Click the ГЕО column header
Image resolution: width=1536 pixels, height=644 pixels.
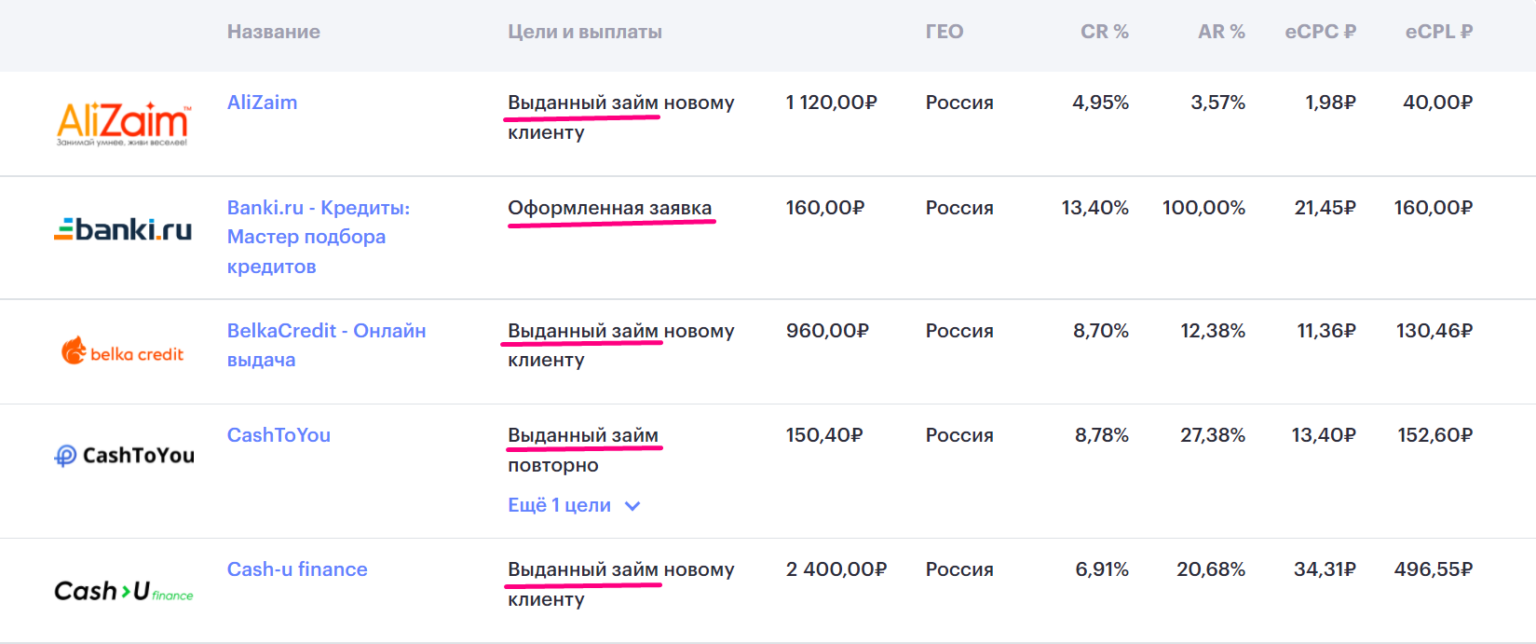click(944, 32)
